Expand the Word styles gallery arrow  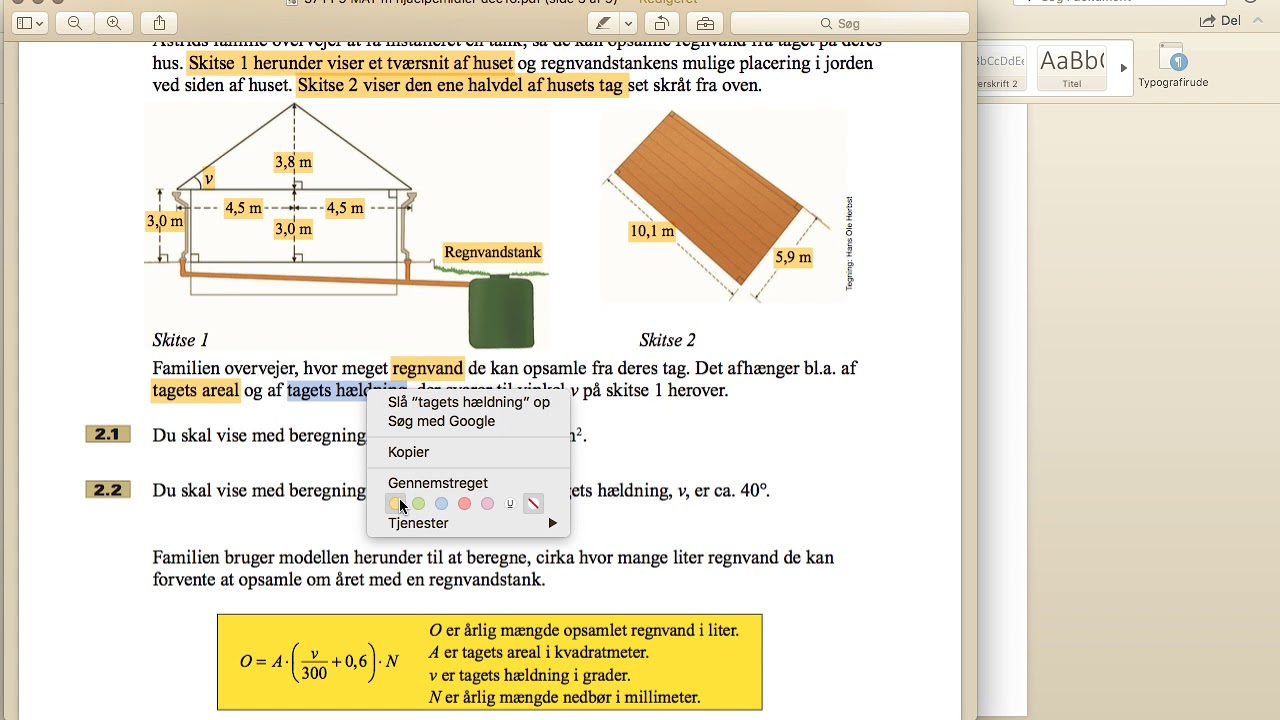tap(1123, 68)
